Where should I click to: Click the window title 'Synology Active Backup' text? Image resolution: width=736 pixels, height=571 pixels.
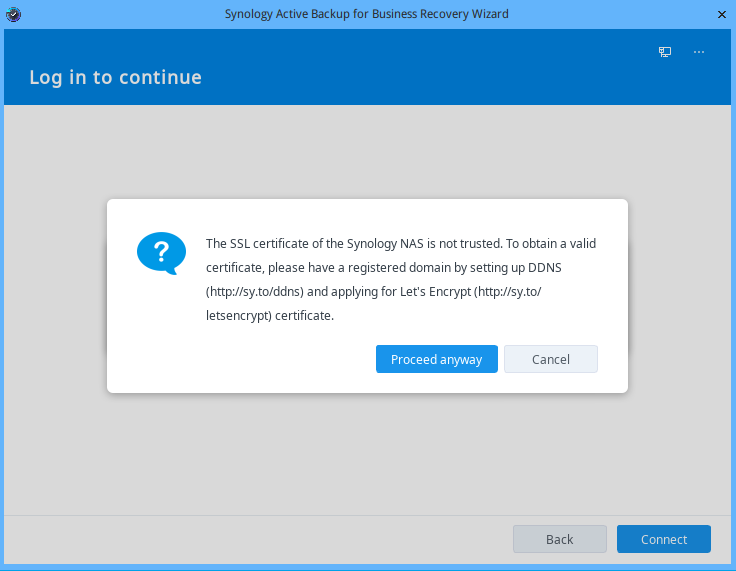pyautogui.click(x=367, y=14)
